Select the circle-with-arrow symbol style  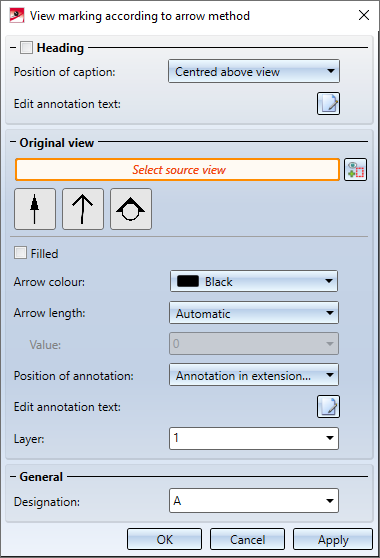[x=131, y=209]
